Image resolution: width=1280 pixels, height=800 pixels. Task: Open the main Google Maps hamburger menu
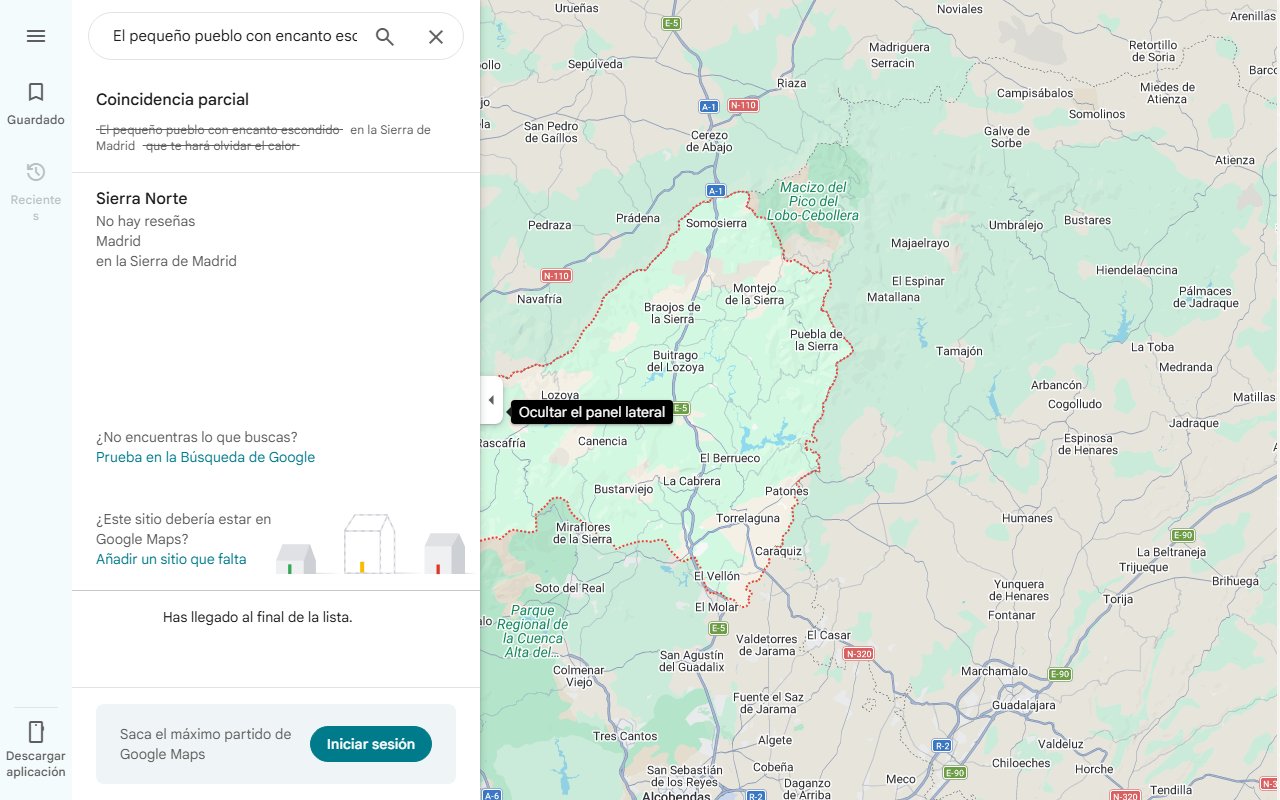pyautogui.click(x=36, y=36)
